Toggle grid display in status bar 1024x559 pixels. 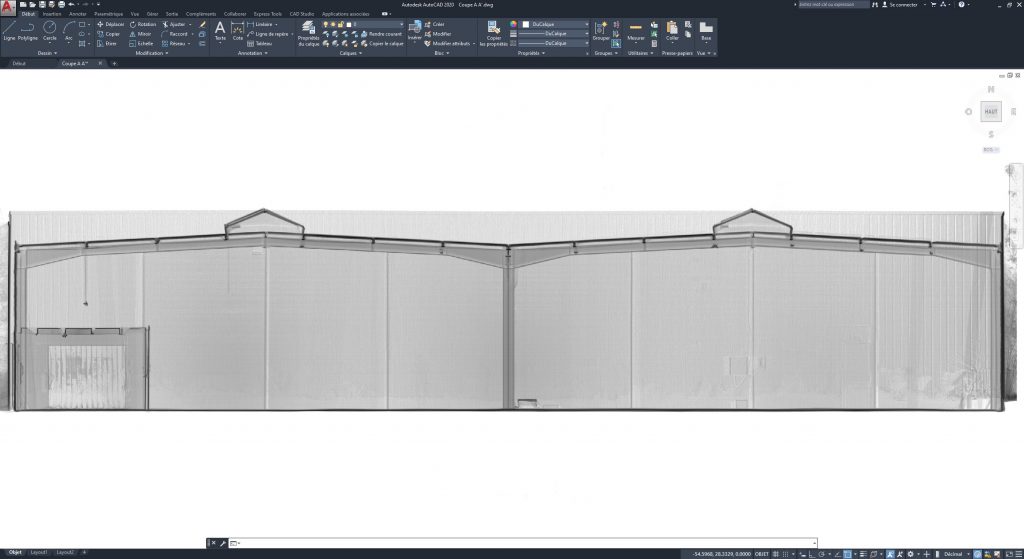[x=776, y=554]
